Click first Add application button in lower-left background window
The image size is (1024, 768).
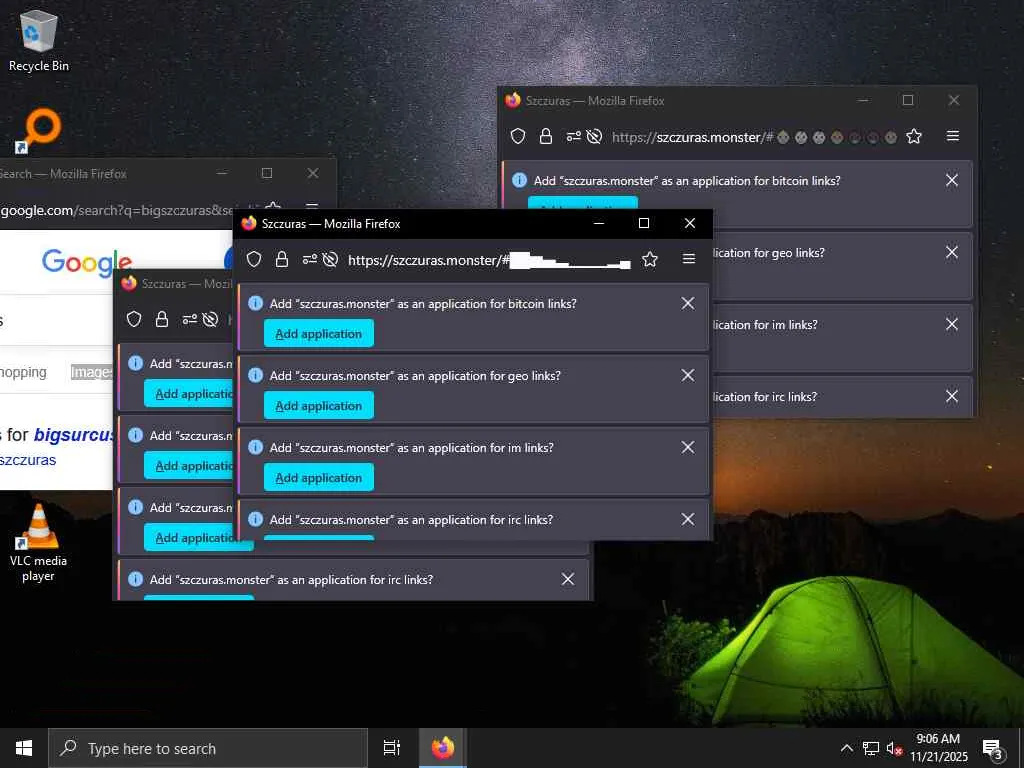[189, 394]
